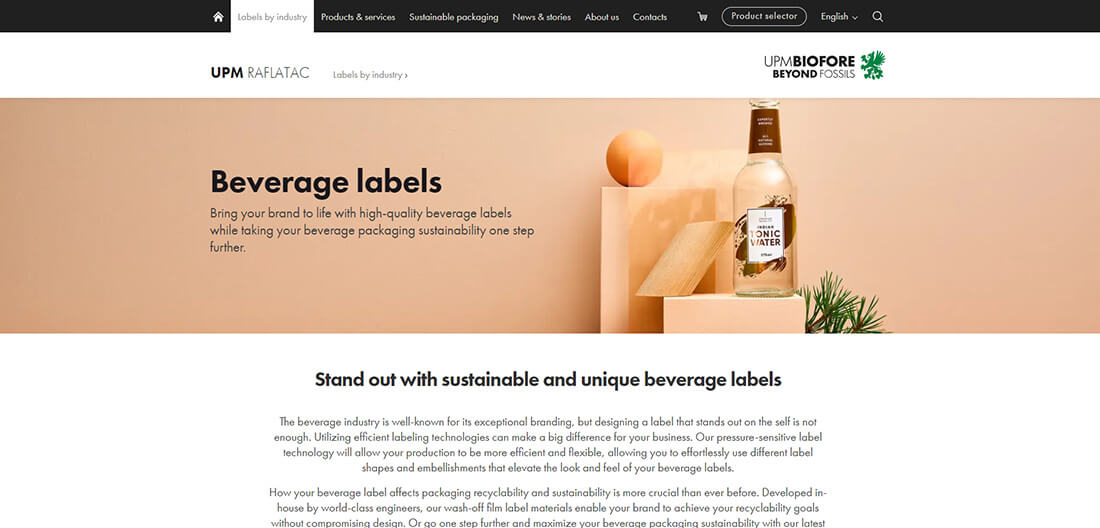Open the Contacts page
The width and height of the screenshot is (1100, 528).
pyautogui.click(x=650, y=17)
